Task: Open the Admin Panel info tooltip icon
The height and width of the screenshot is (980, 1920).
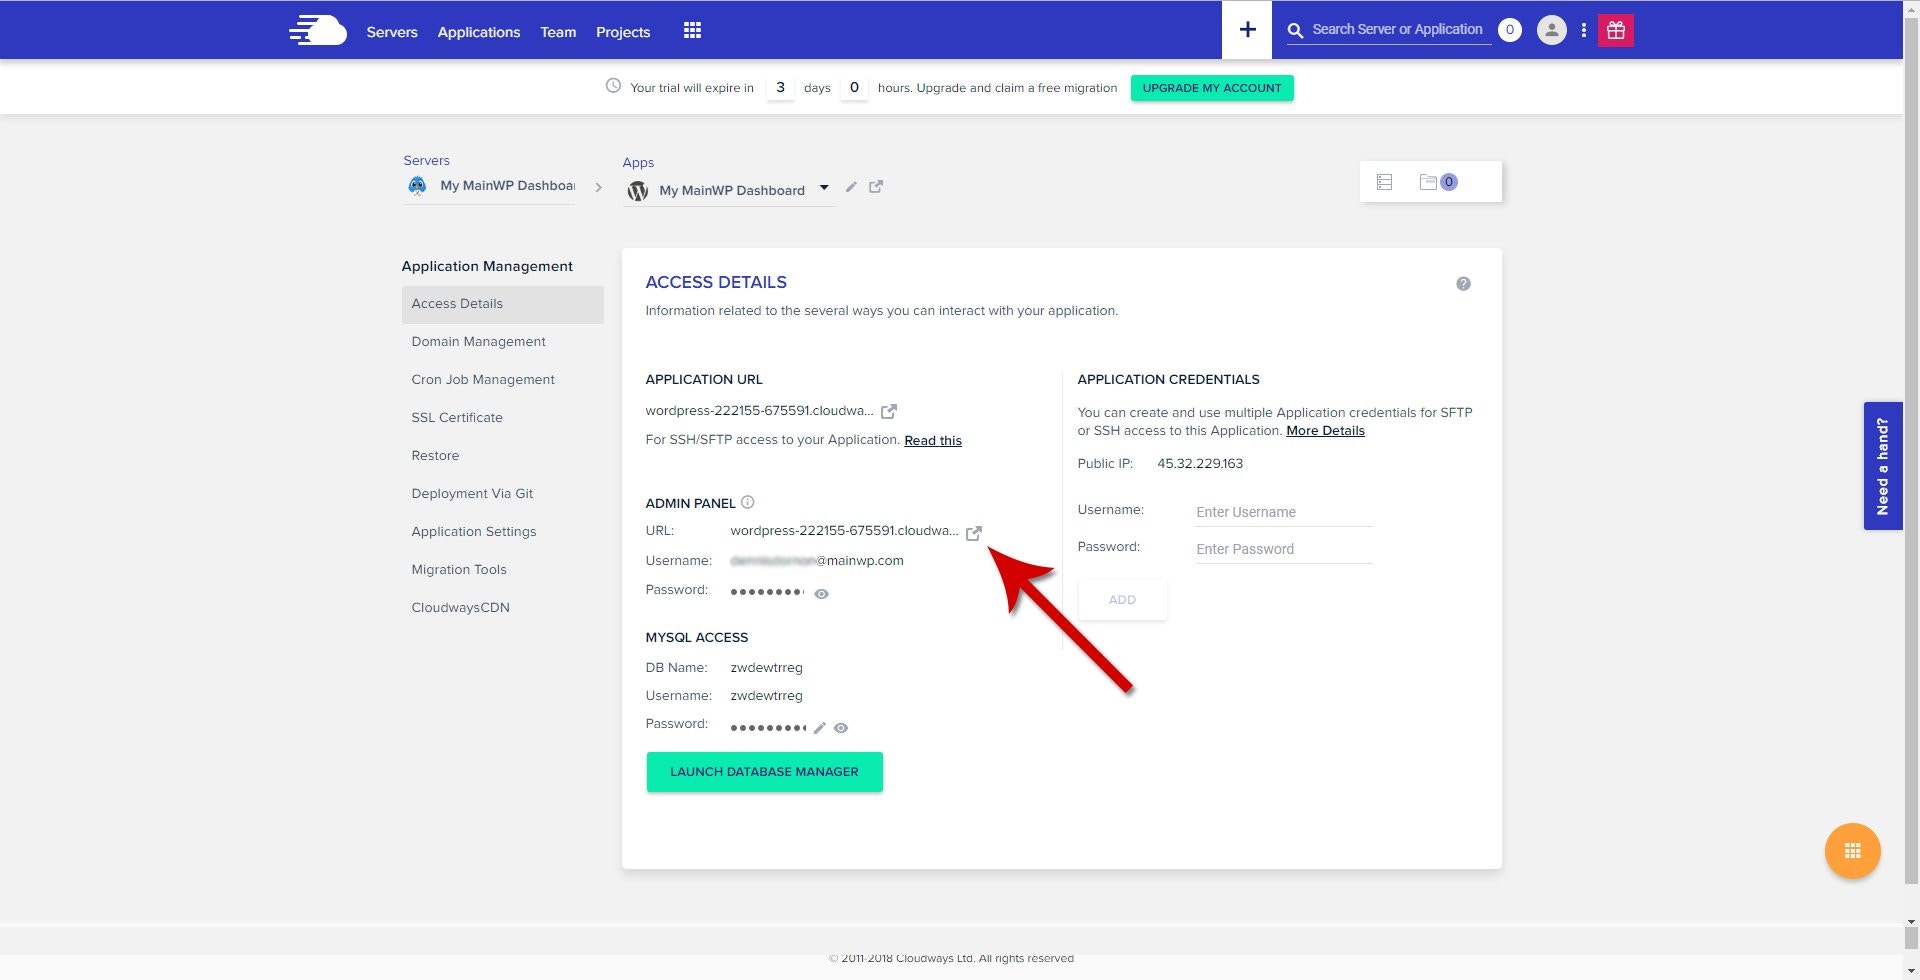Action: (x=749, y=502)
